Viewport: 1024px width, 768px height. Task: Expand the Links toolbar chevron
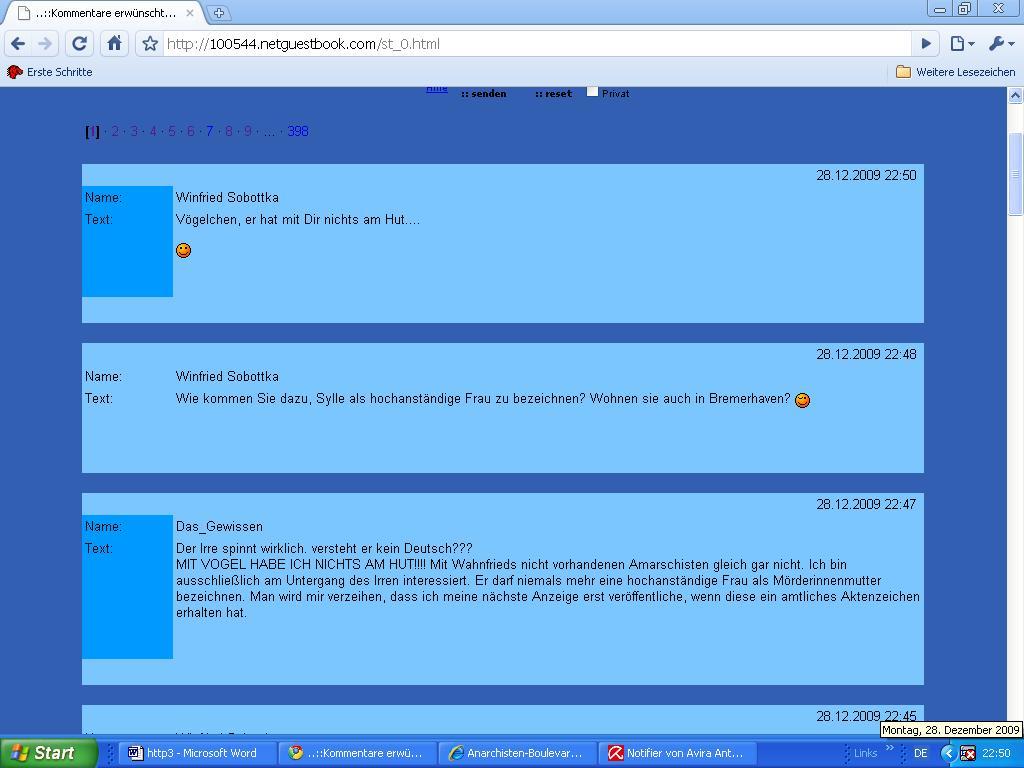889,748
